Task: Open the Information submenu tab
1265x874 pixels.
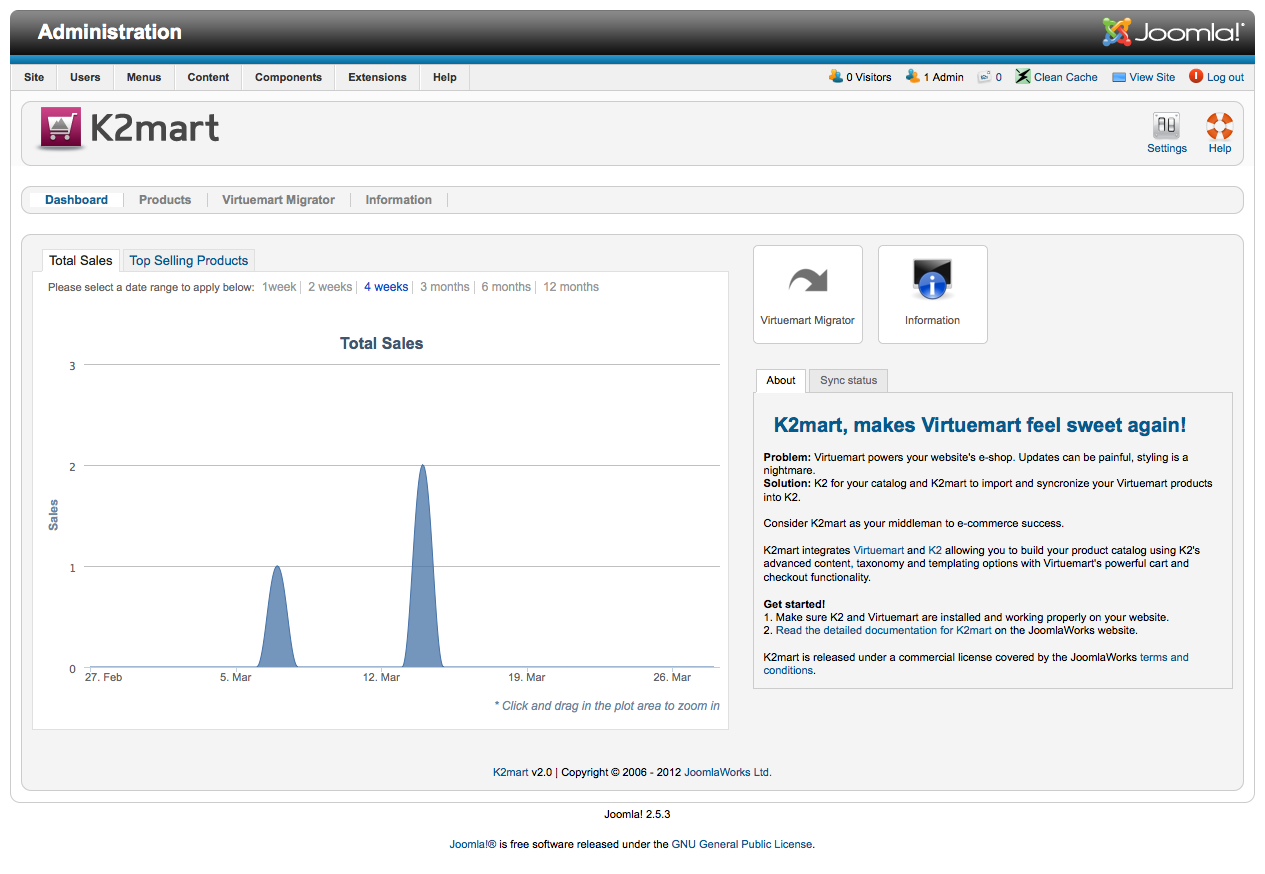Action: pos(398,200)
